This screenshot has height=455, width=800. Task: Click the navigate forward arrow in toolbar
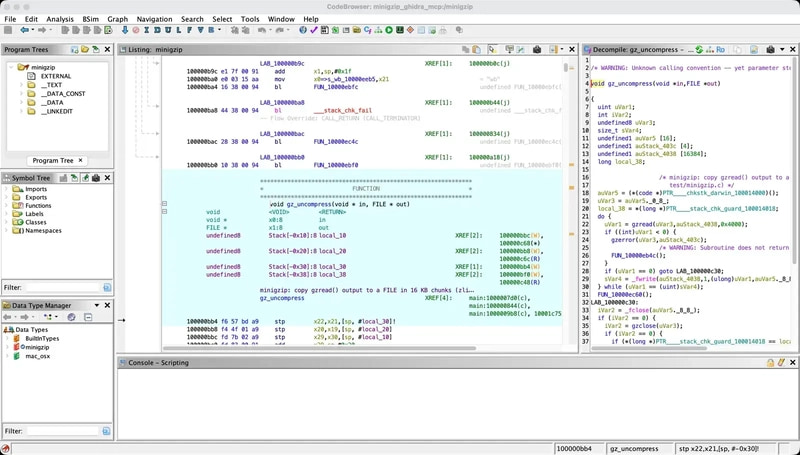coord(42,30)
